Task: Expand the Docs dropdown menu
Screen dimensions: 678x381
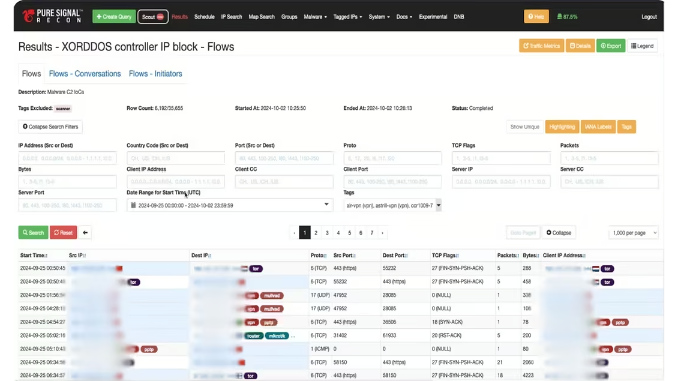Action: click(404, 17)
